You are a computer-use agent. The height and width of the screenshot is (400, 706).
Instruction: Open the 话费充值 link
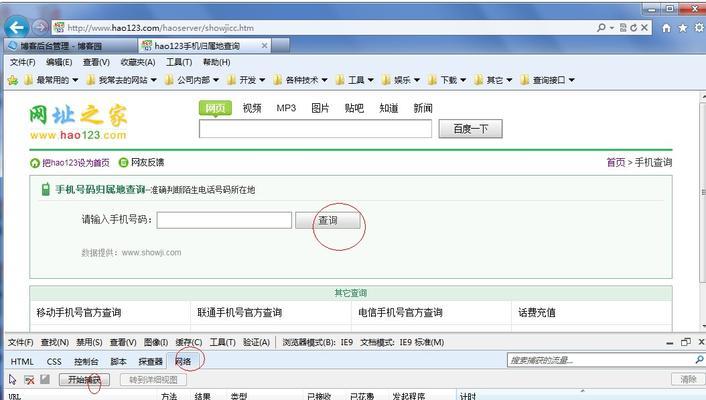click(537, 313)
